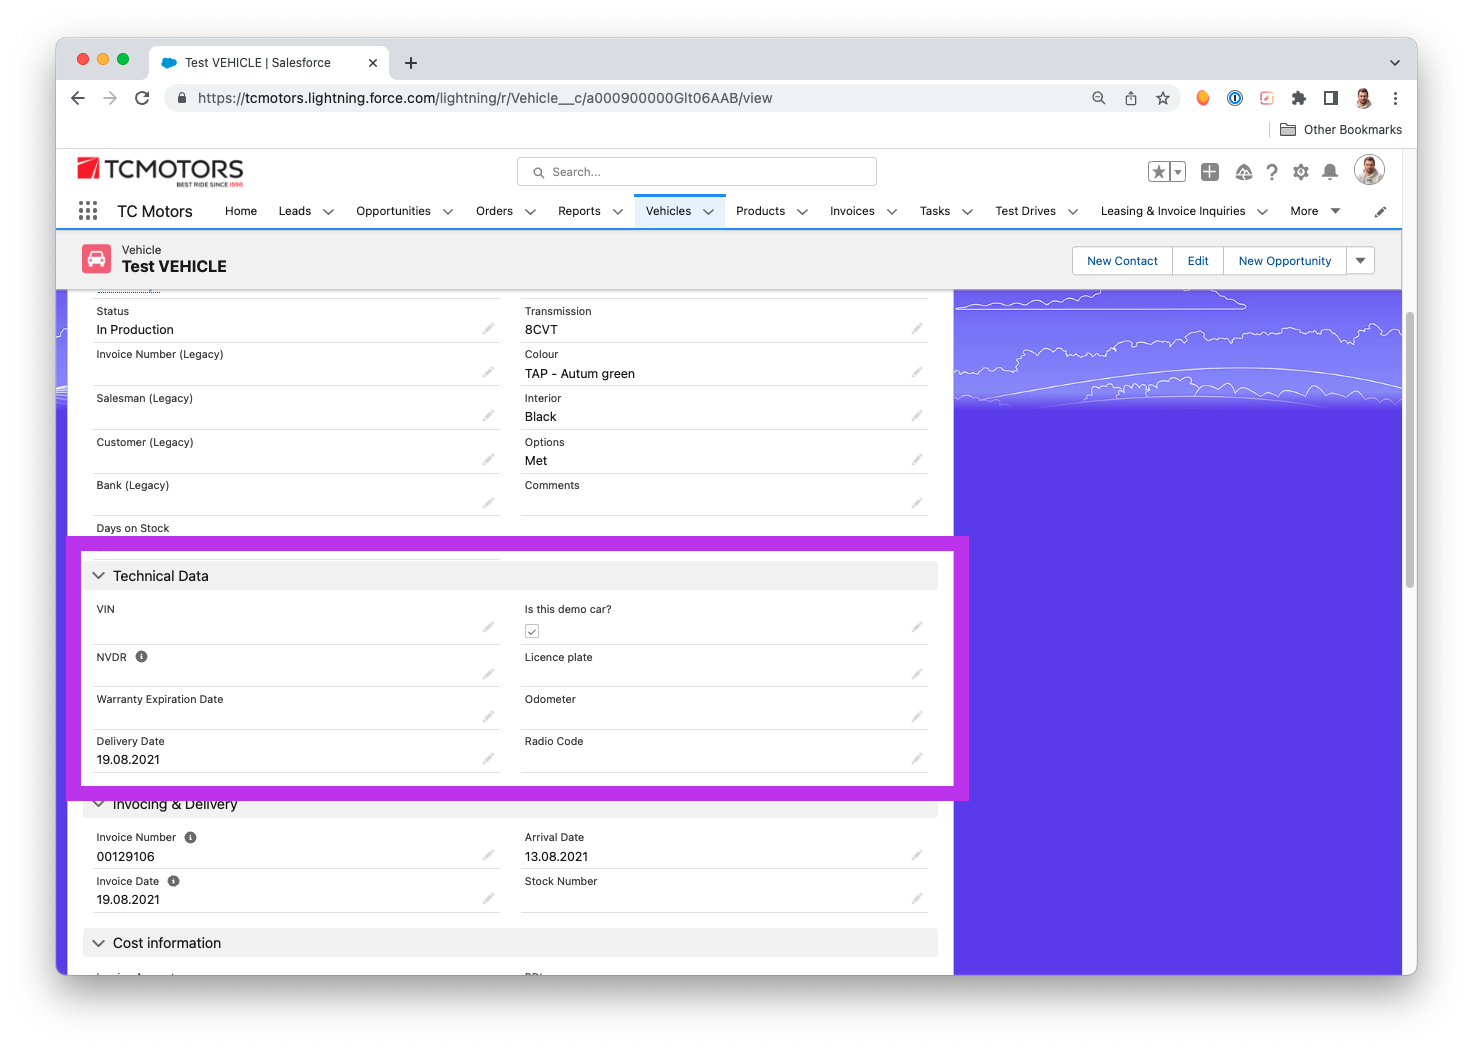This screenshot has width=1473, height=1049.
Task: Click the red Vehicle record icon
Action: (97, 259)
